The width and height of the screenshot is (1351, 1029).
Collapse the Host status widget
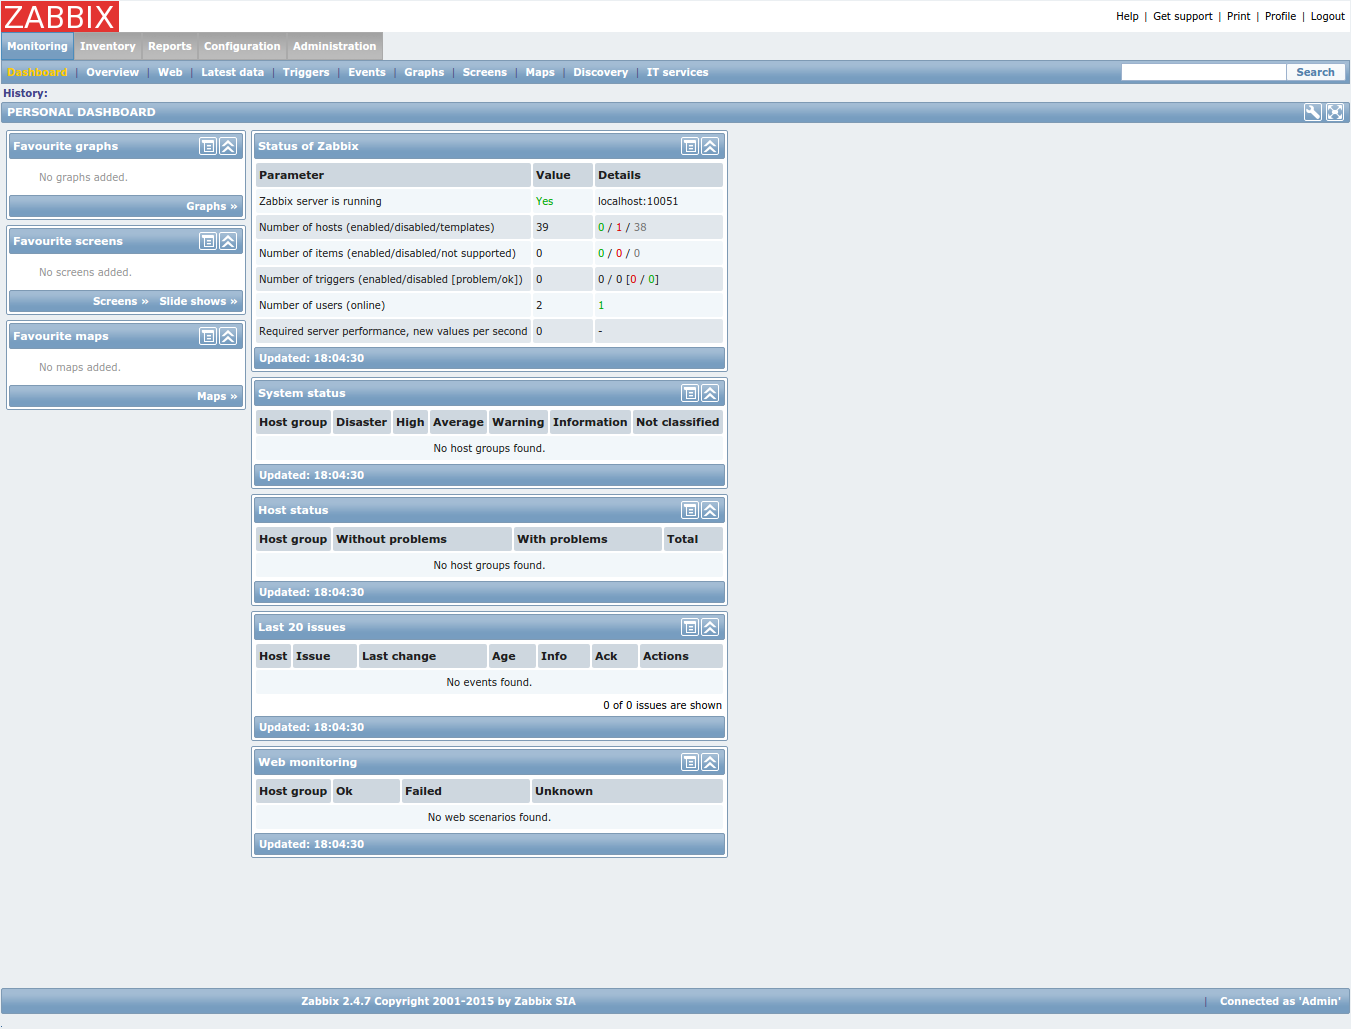coord(710,510)
